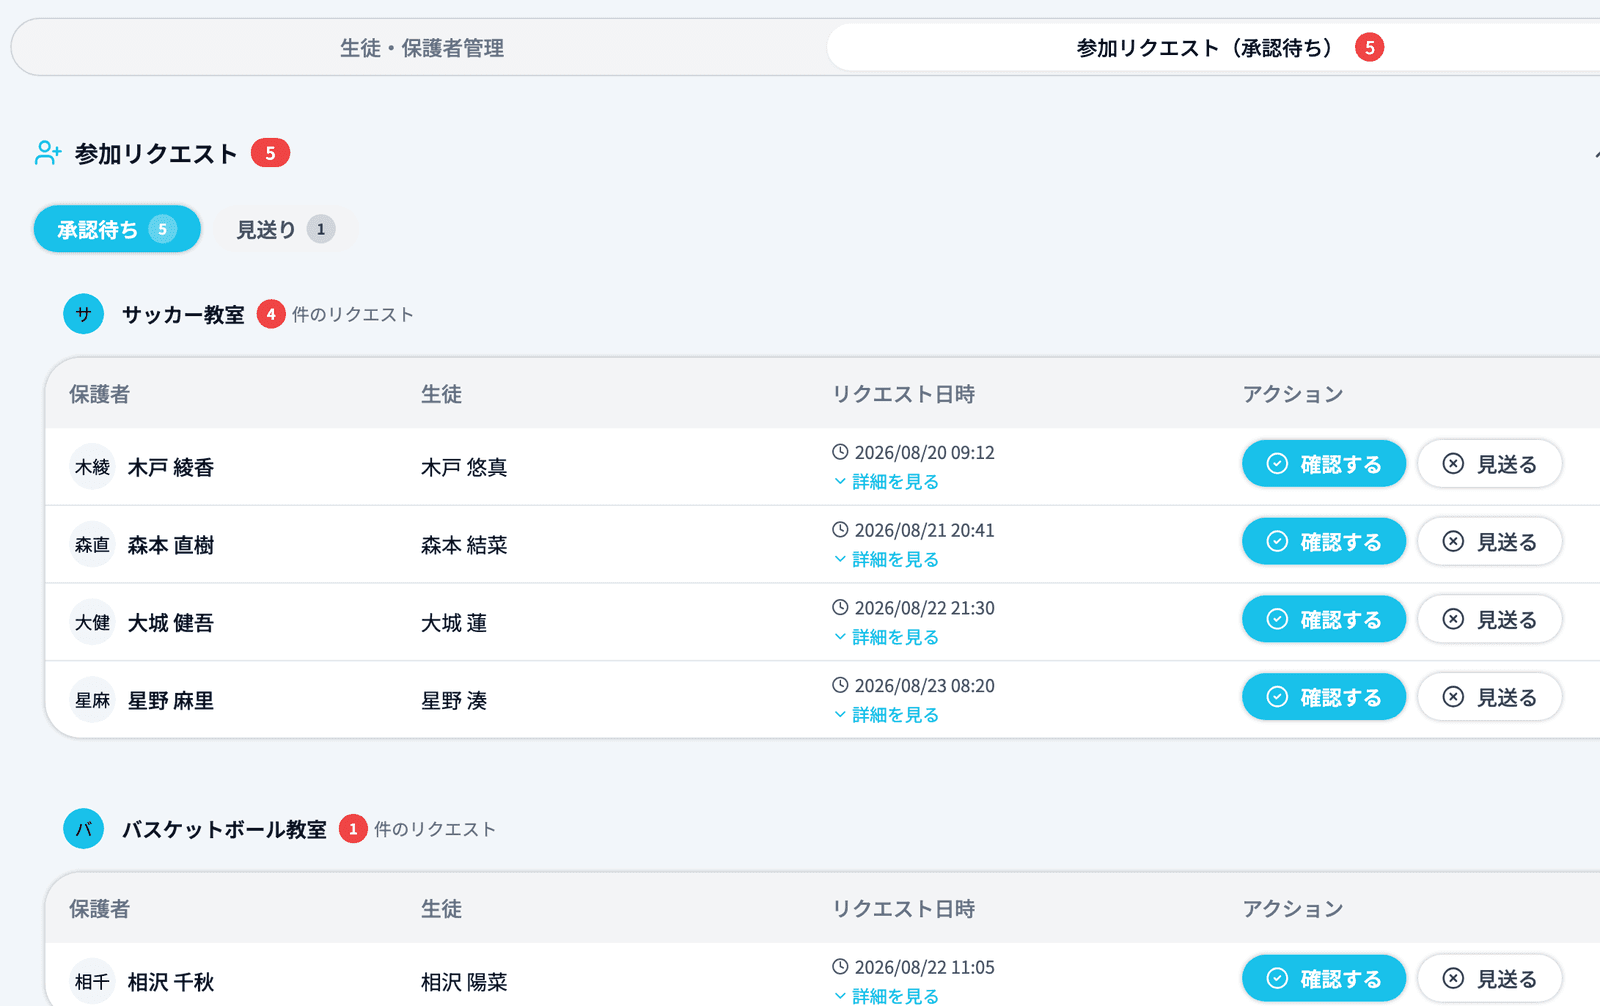
Task: Click the red 1 badge next to バスケットボール教室
Action: 353,829
